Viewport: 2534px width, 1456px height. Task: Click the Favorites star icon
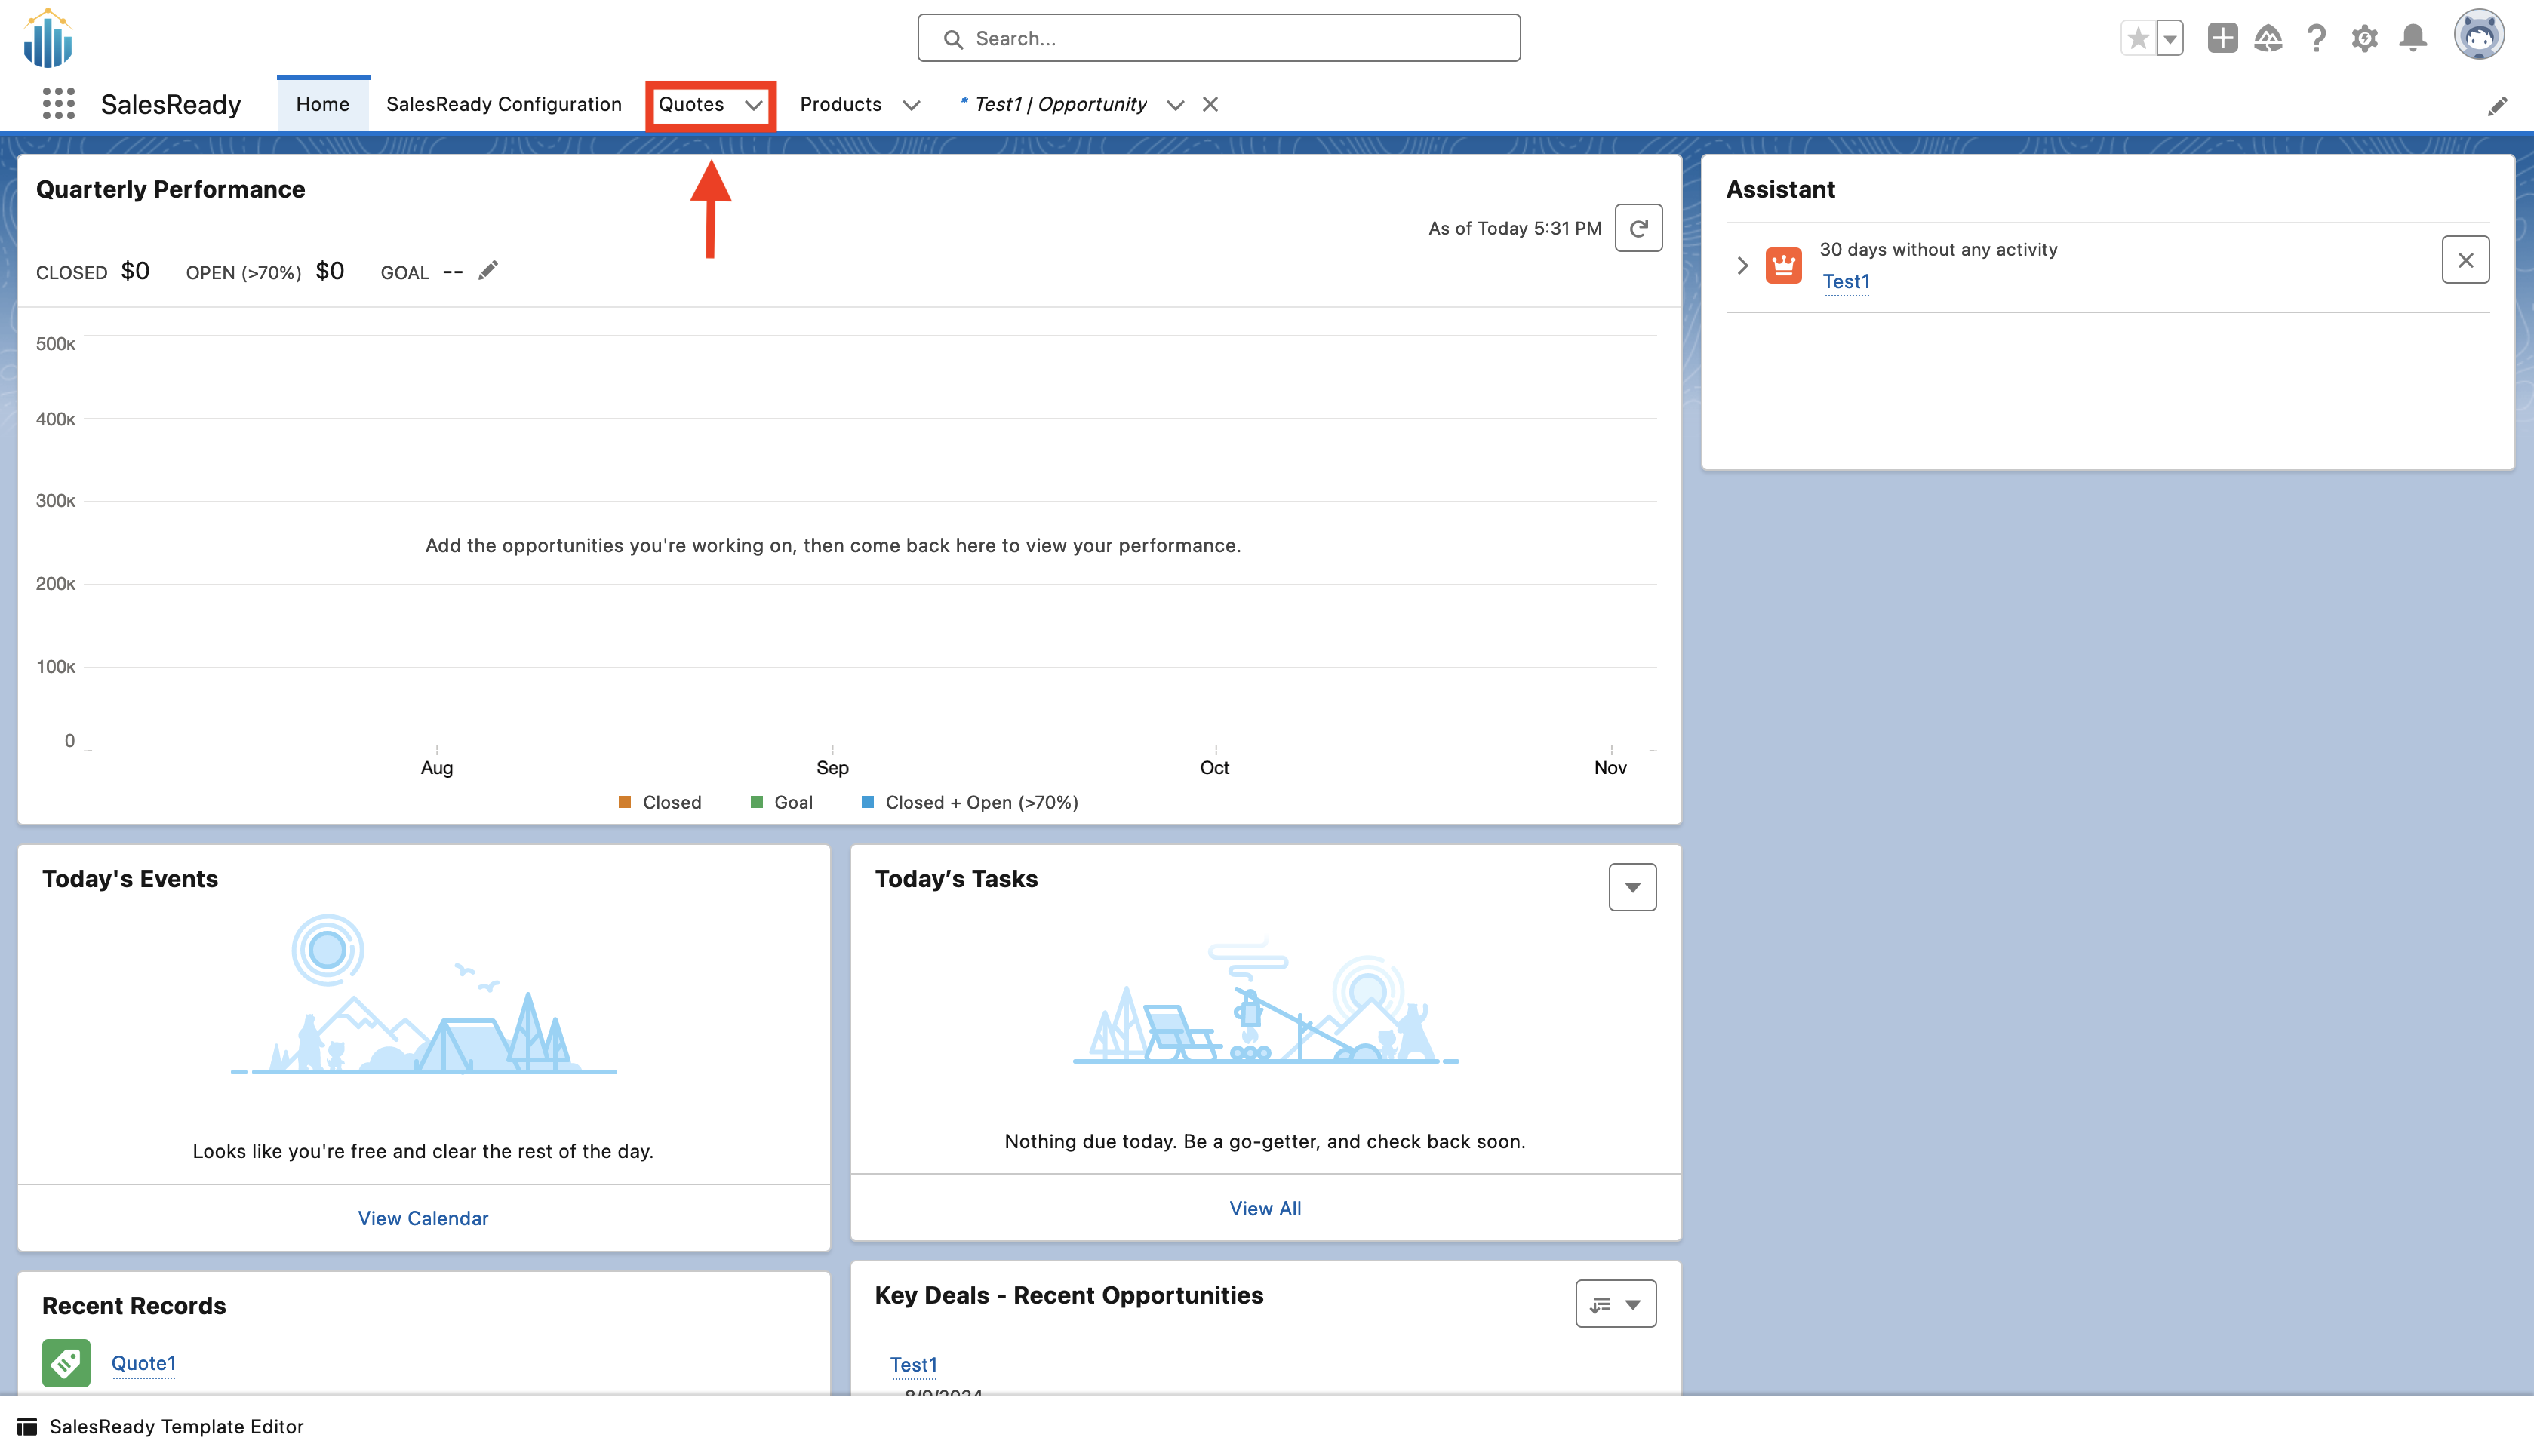pos(2137,39)
